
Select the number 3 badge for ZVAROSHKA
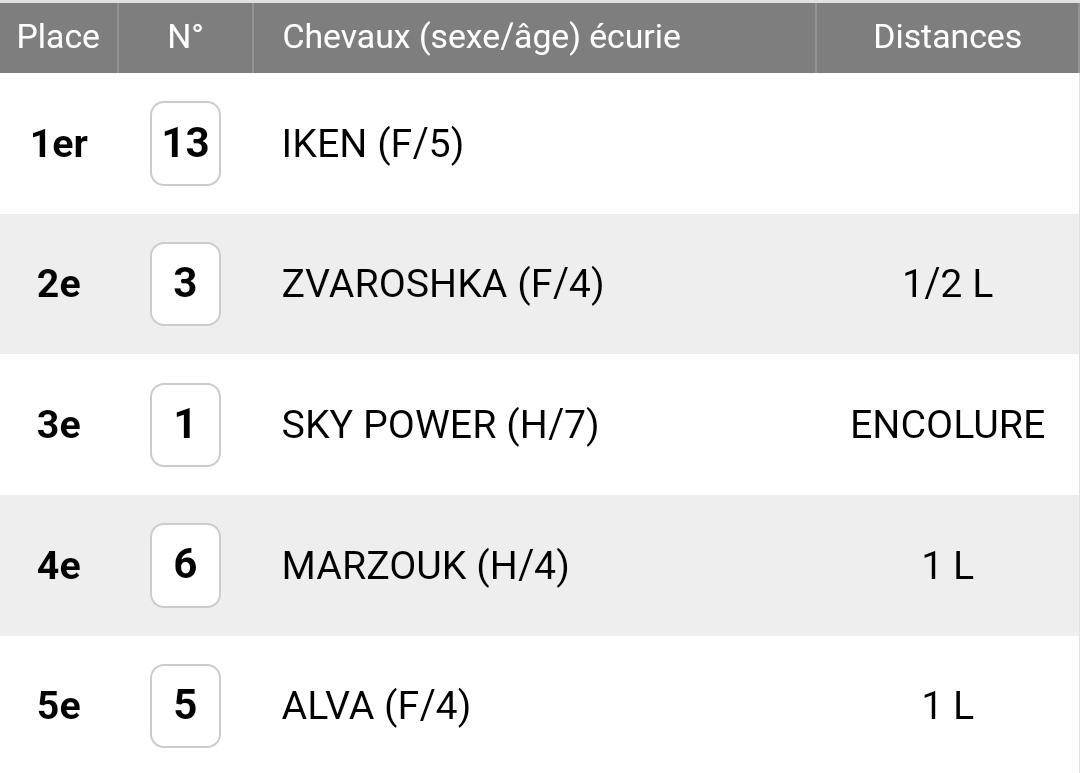(185, 284)
